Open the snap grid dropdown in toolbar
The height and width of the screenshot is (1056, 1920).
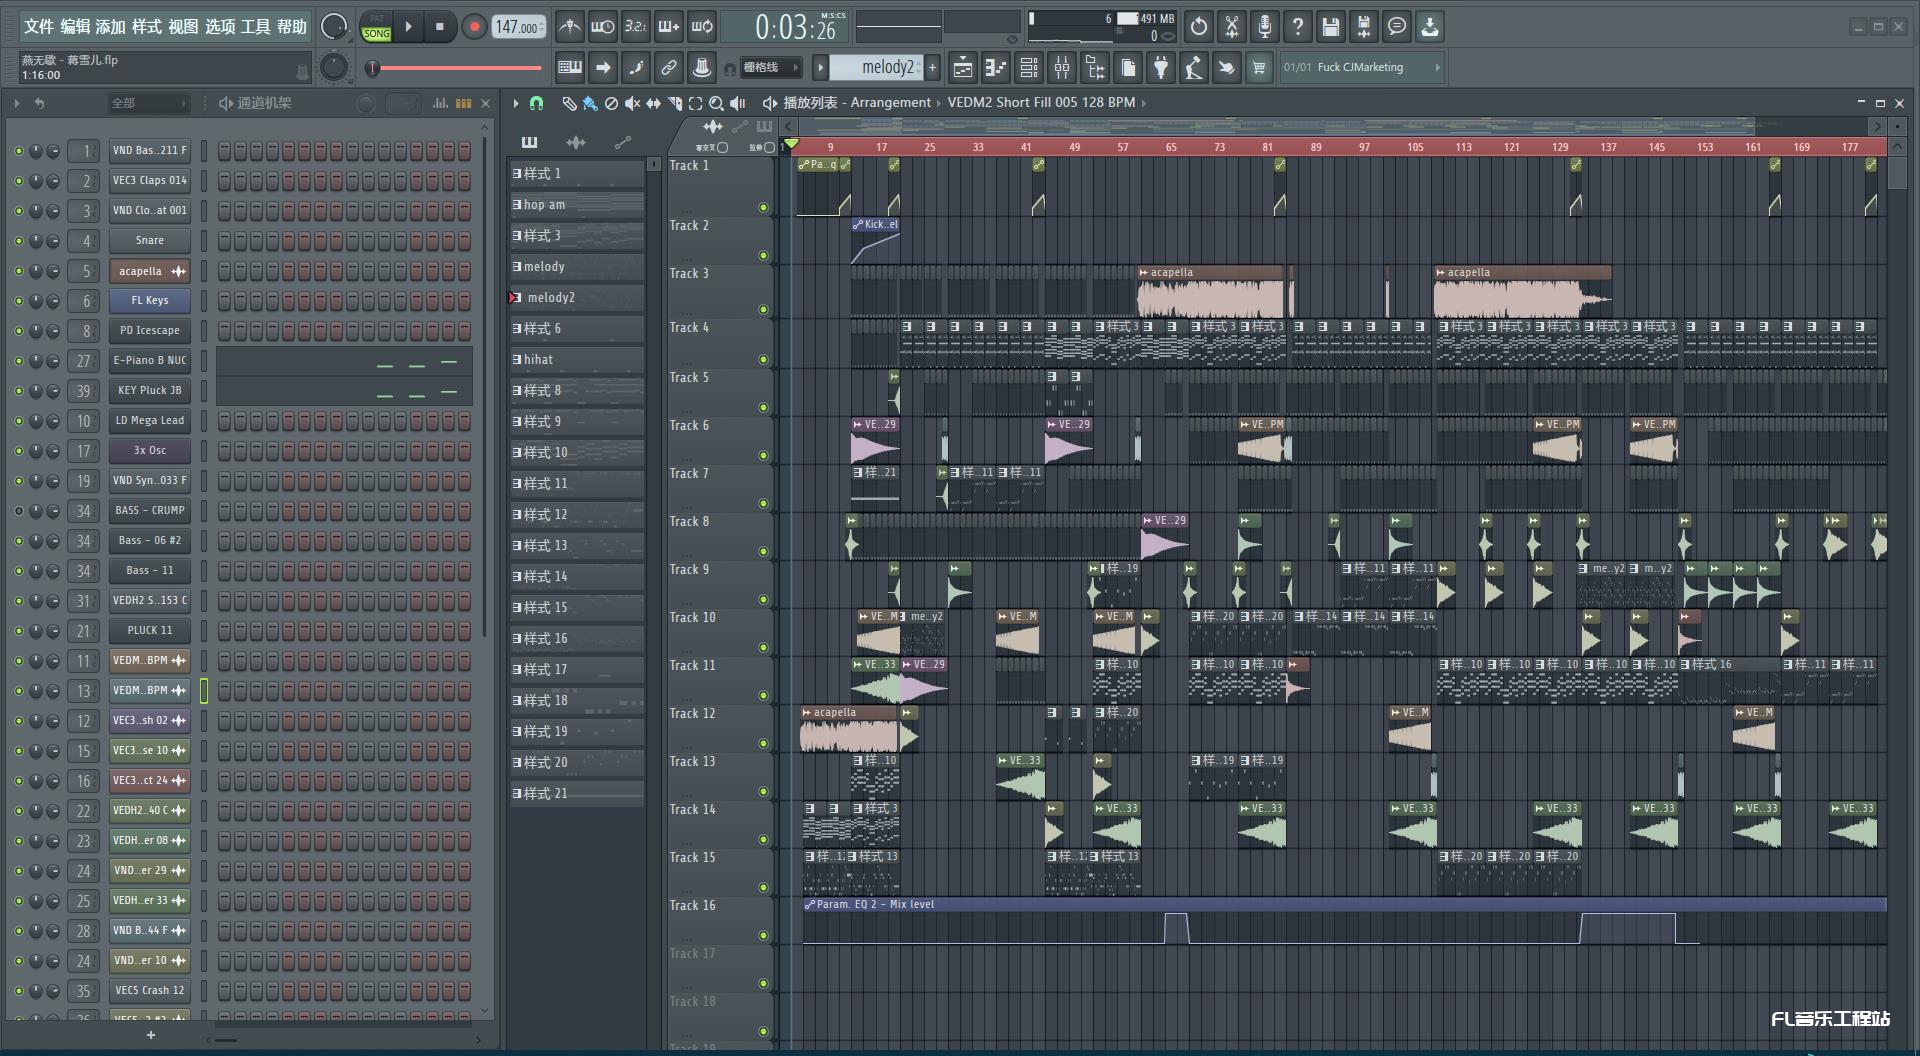[771, 68]
